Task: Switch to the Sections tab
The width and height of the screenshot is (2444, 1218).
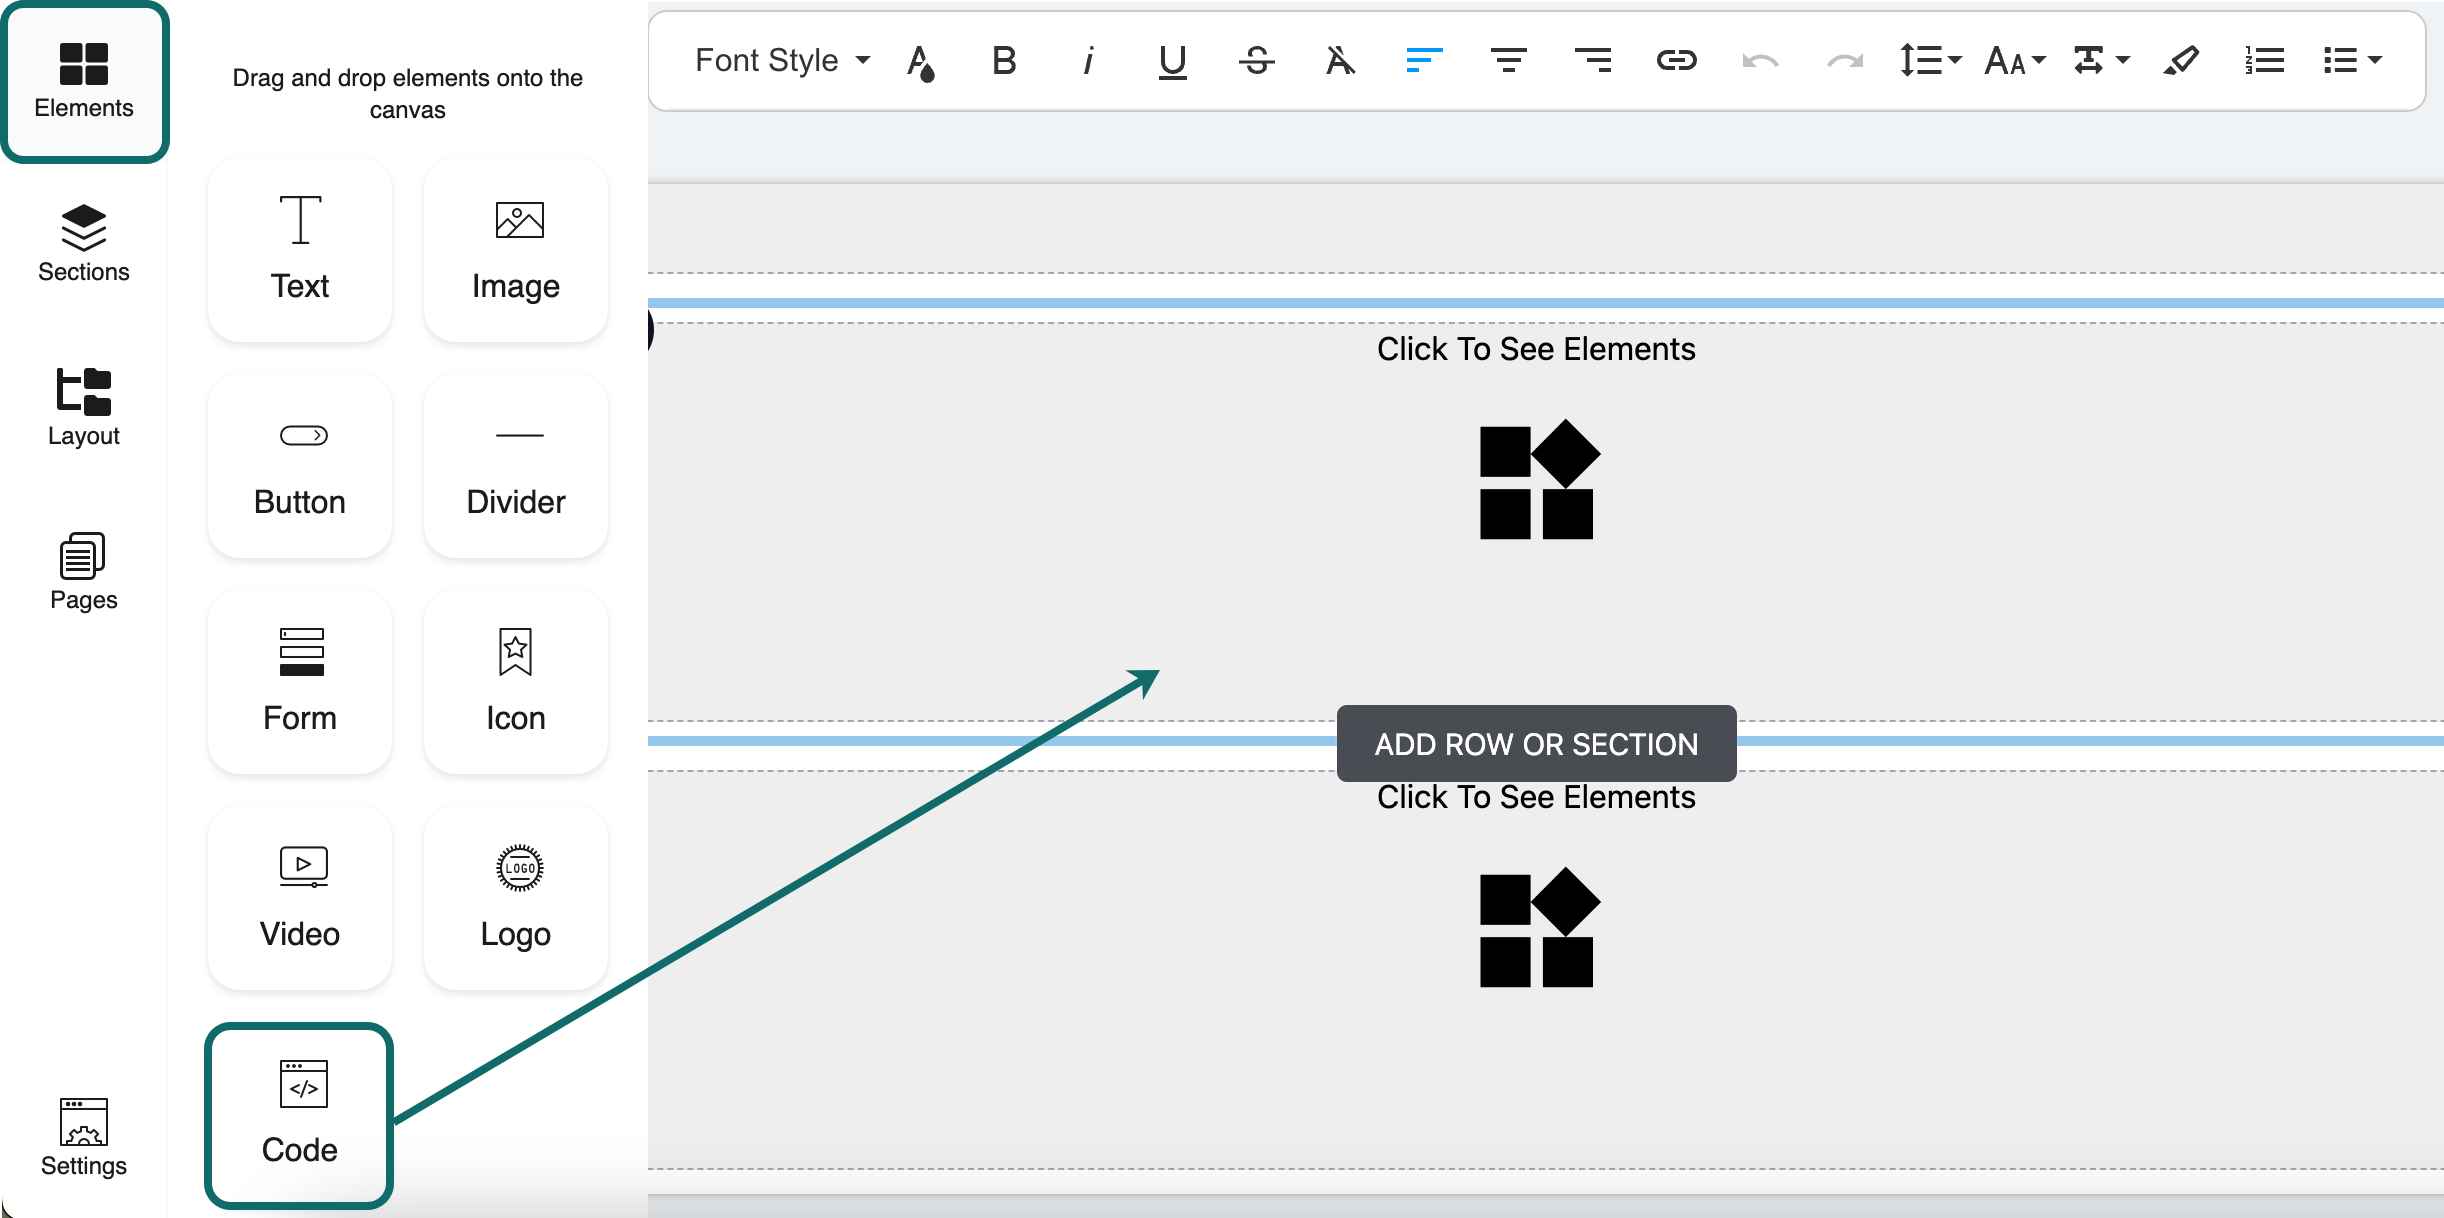Action: tap(84, 243)
